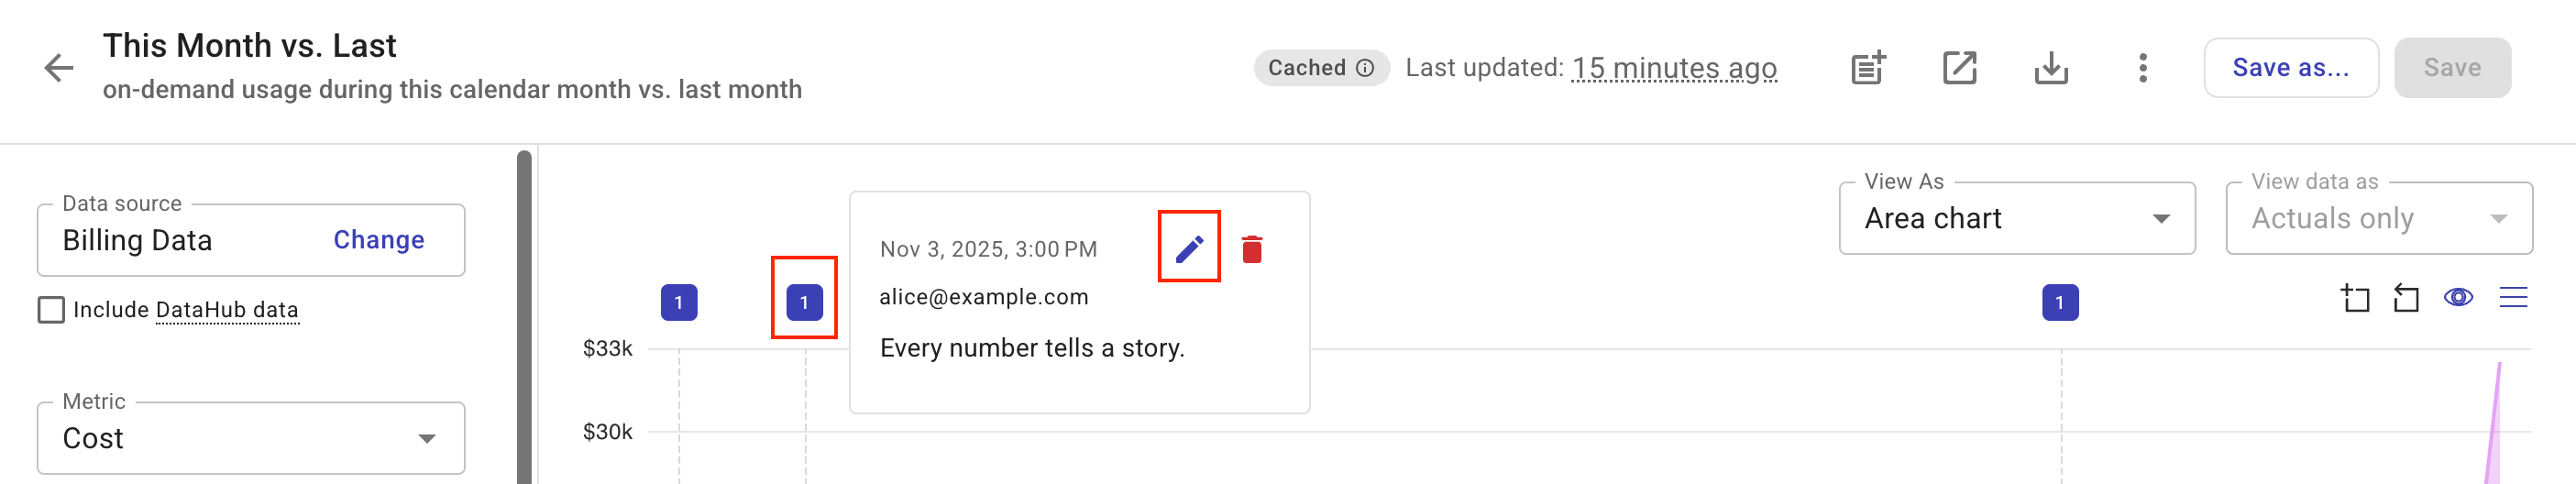Open the three-dot more options menu
This screenshot has height=484, width=2576.
click(x=2142, y=68)
